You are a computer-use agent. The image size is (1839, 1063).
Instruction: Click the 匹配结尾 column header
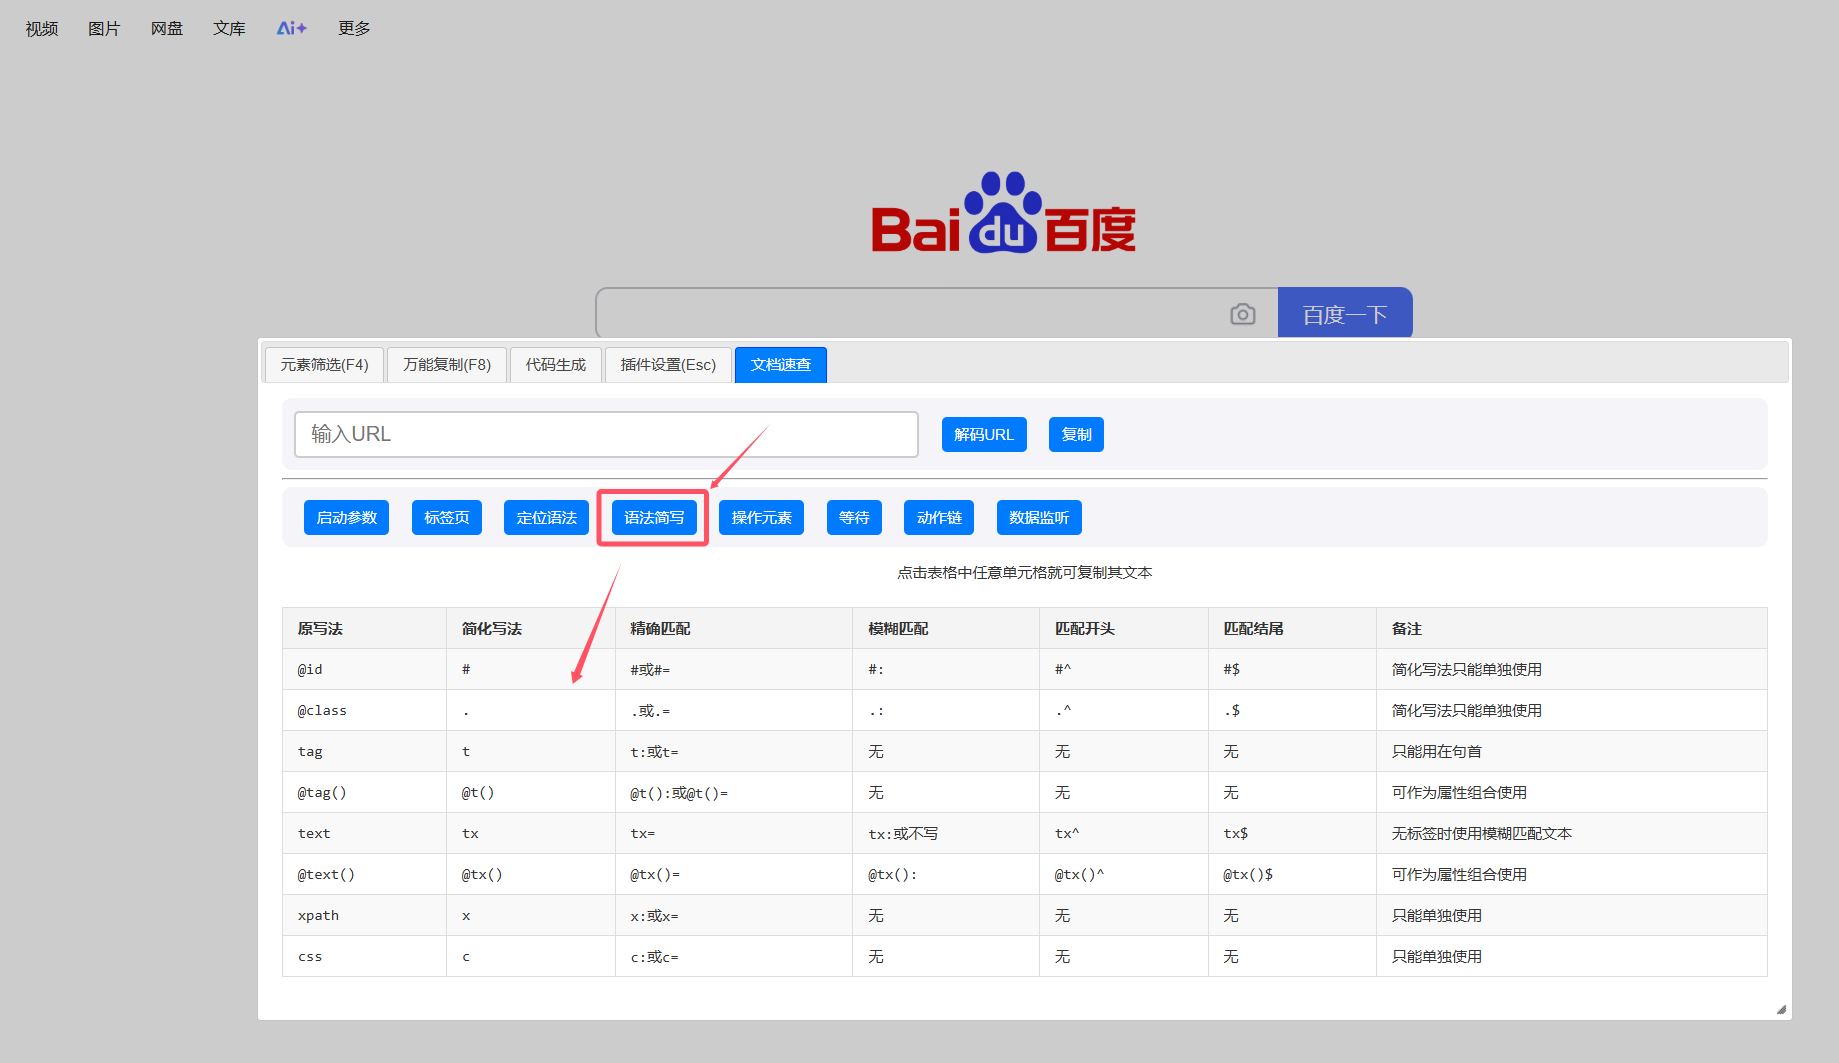pos(1292,628)
